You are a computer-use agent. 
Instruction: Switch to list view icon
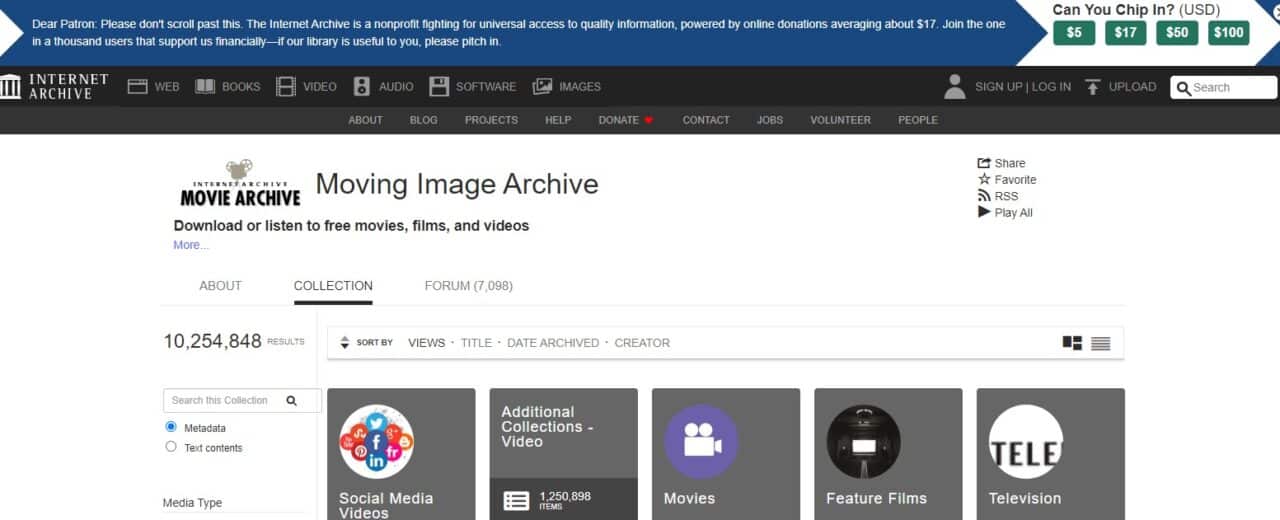[x=1101, y=343]
